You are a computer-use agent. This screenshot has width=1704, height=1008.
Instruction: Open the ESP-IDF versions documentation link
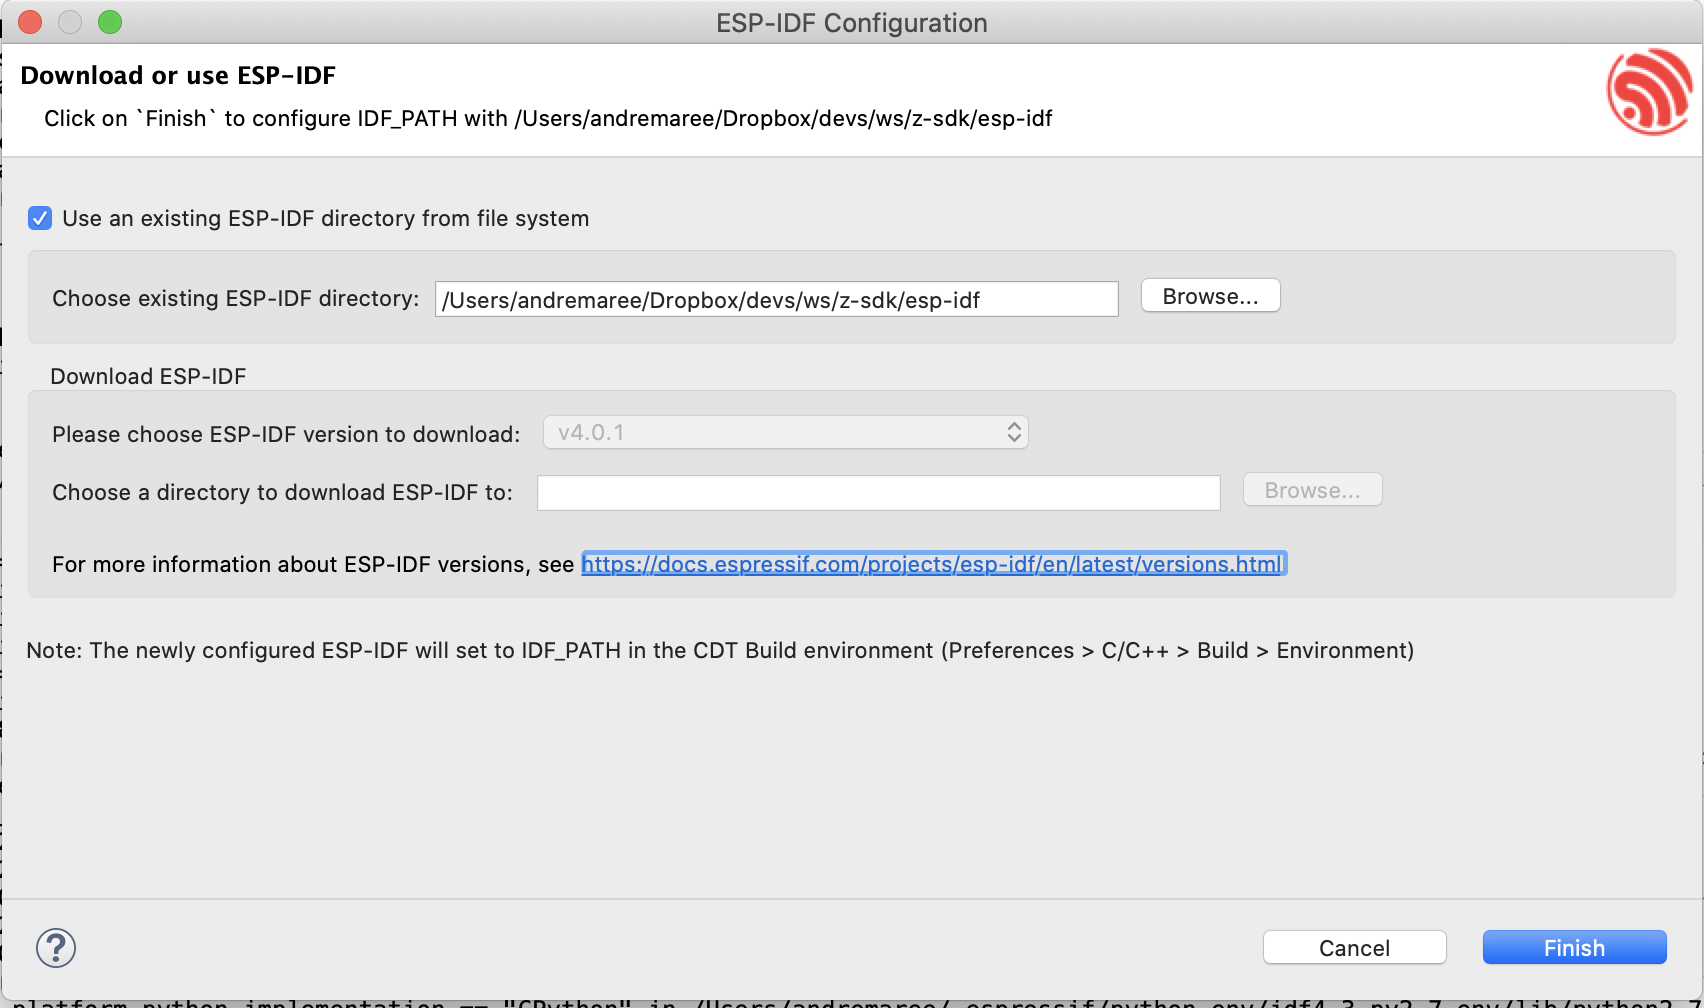pyautogui.click(x=933, y=563)
